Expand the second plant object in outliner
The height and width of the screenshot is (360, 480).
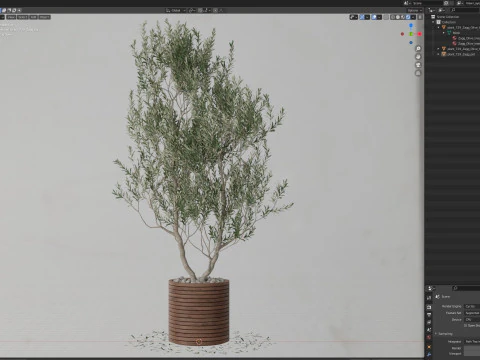click(439, 49)
